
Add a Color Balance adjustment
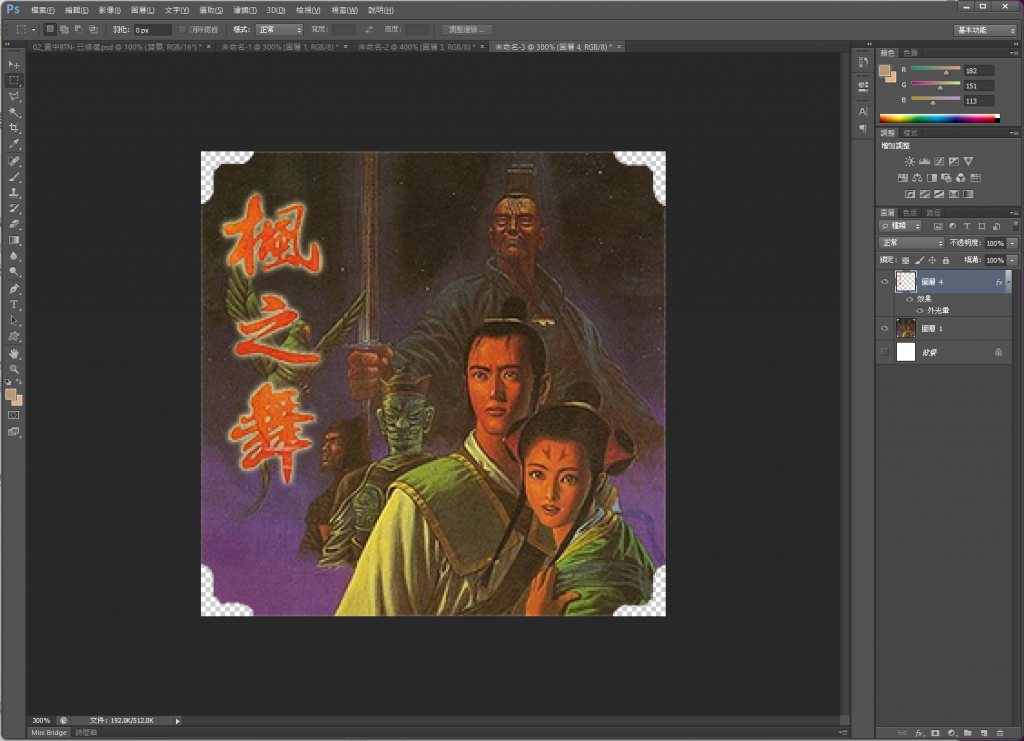pos(917,178)
